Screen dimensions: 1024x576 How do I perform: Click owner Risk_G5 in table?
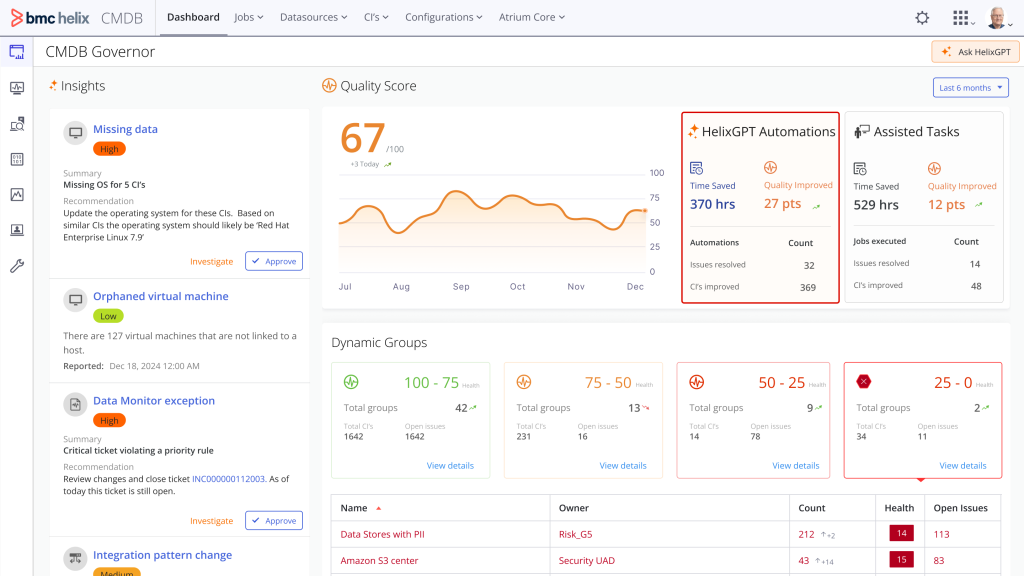(575, 534)
